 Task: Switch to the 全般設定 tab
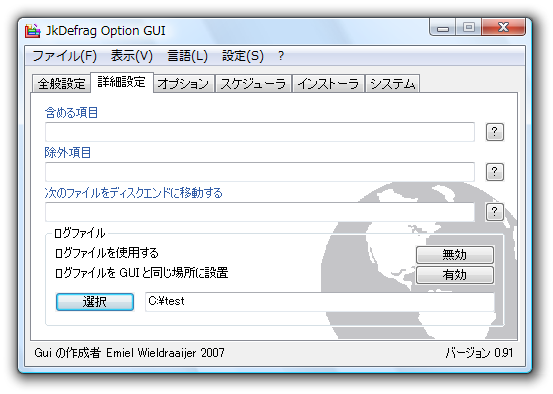click(61, 84)
